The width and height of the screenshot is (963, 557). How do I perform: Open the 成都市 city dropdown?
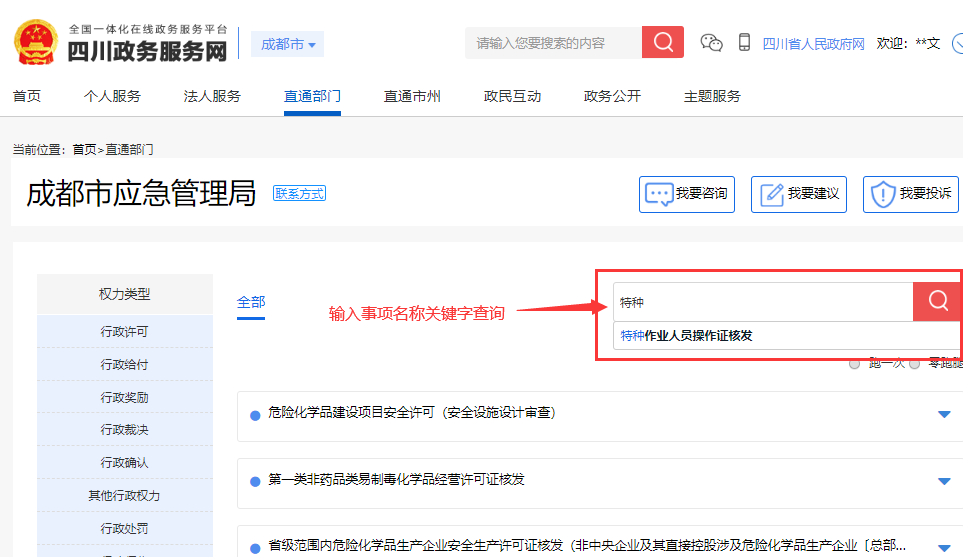[287, 44]
